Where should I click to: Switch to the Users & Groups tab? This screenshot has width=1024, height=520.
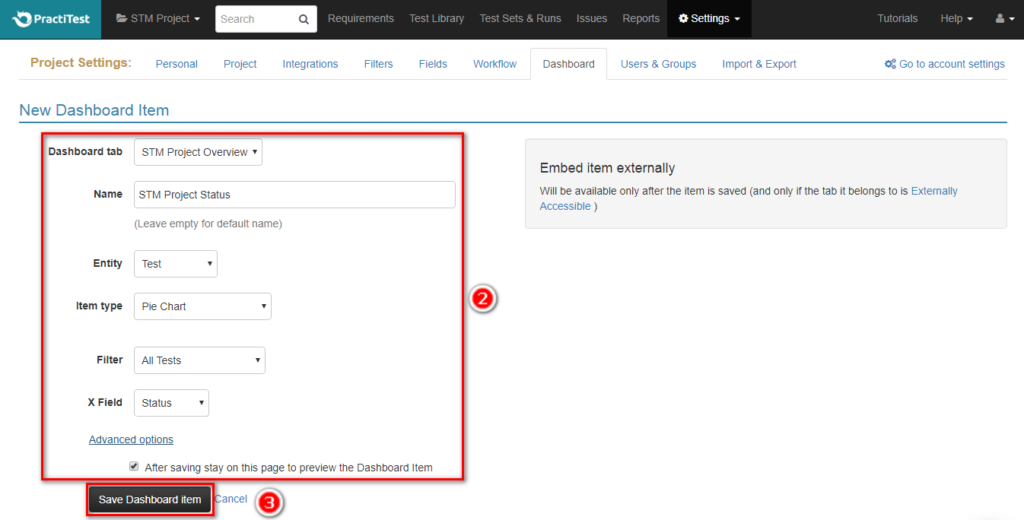pyautogui.click(x=658, y=64)
